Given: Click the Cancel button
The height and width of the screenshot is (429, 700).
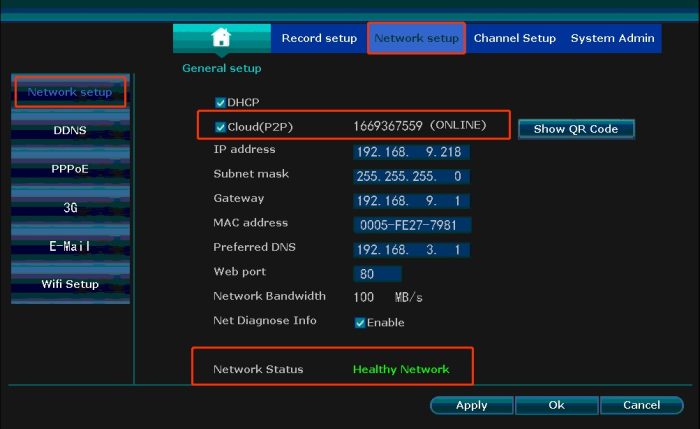Looking at the screenshot, I should click(x=641, y=405).
